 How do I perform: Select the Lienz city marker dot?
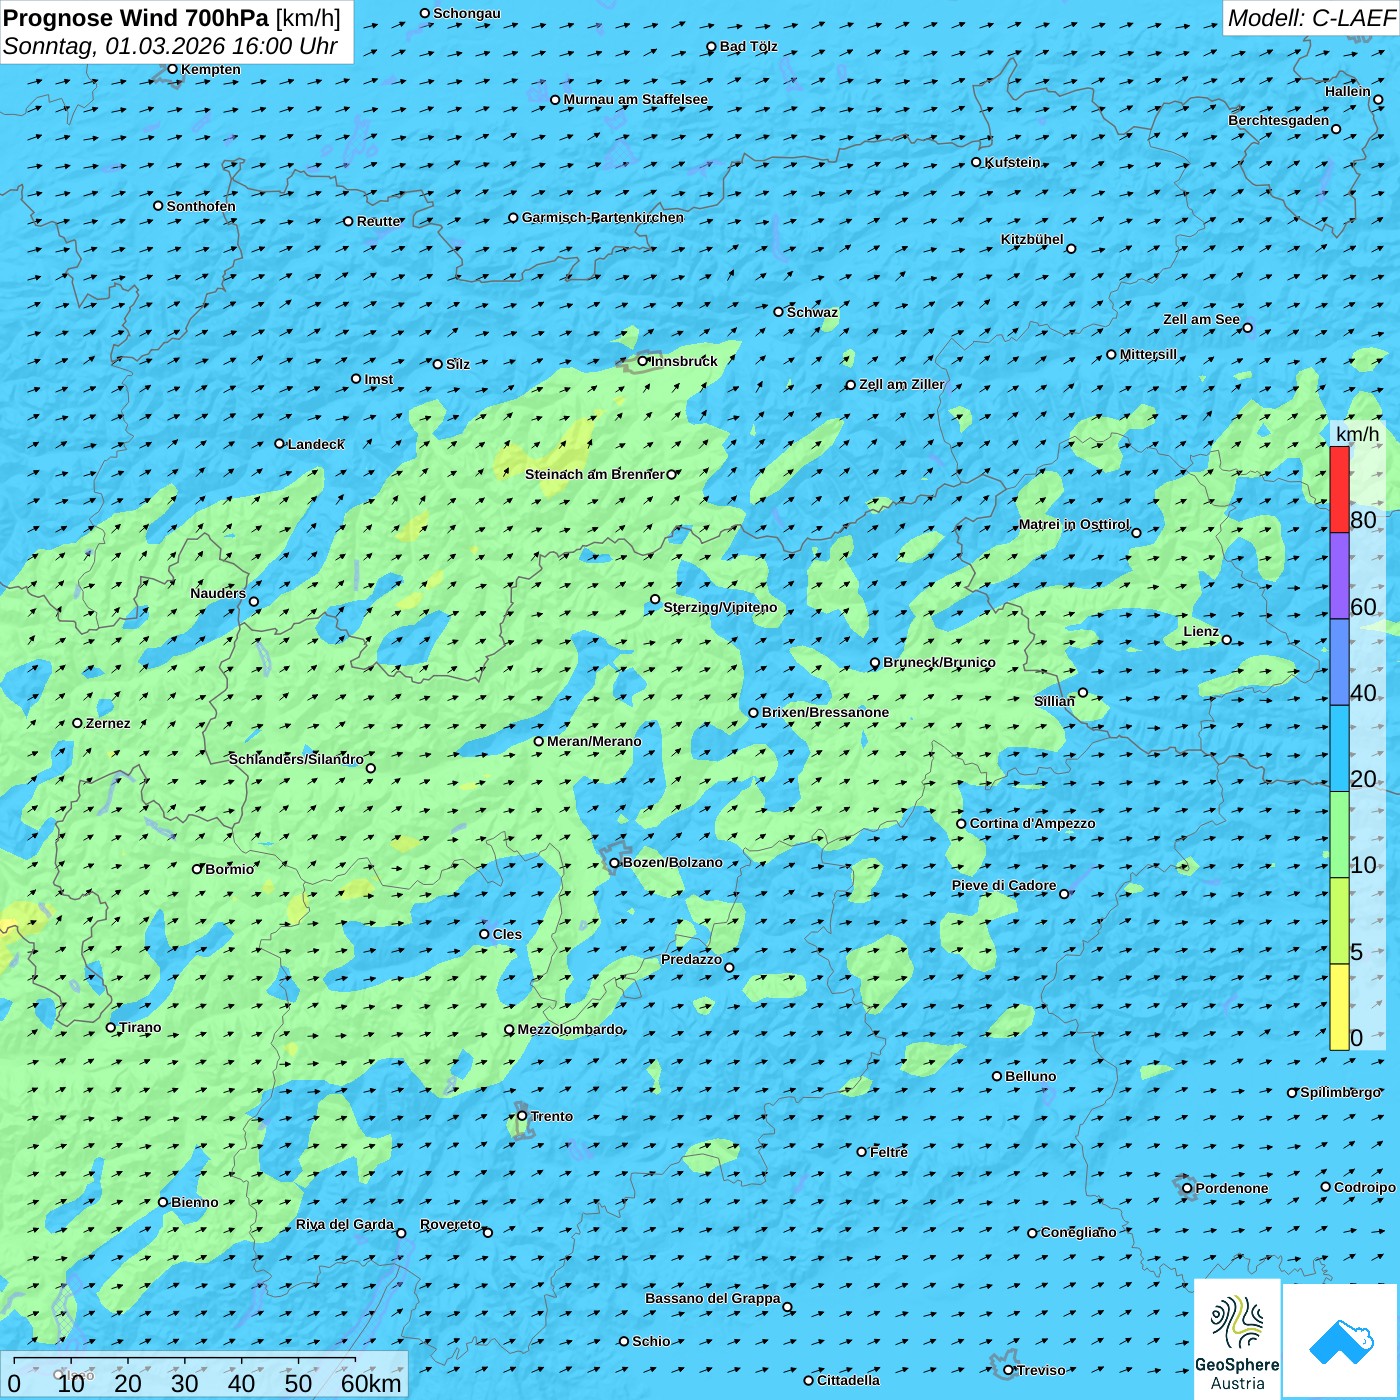[x=1227, y=640]
